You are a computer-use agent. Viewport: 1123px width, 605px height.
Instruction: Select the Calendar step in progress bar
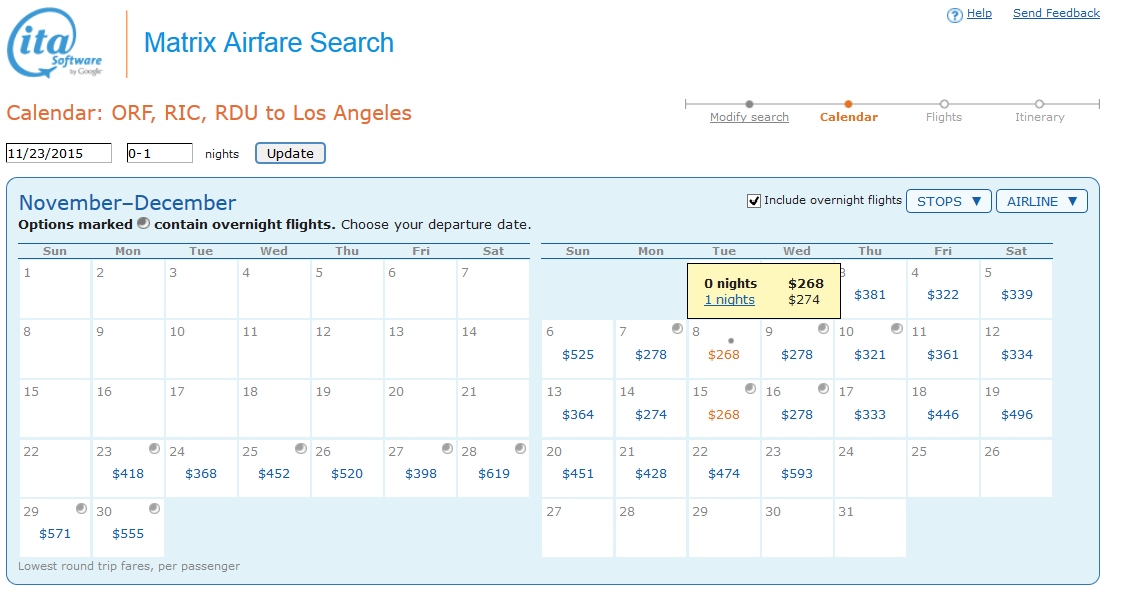coord(848,117)
